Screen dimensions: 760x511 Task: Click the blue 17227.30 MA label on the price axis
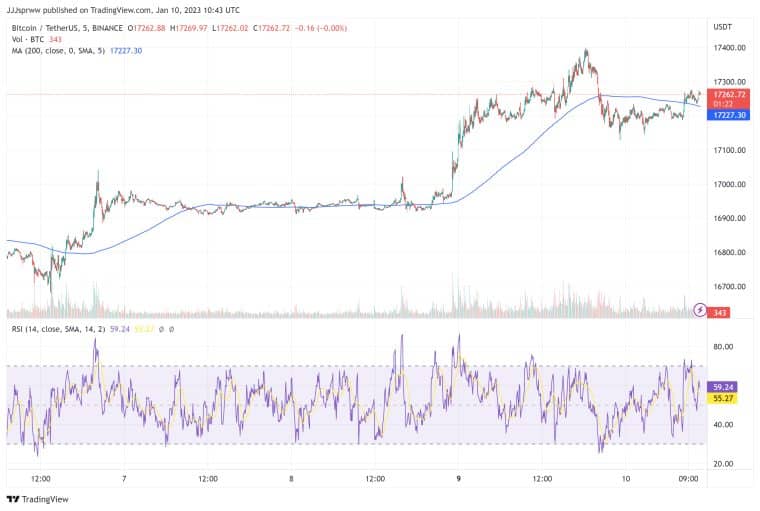tap(728, 115)
